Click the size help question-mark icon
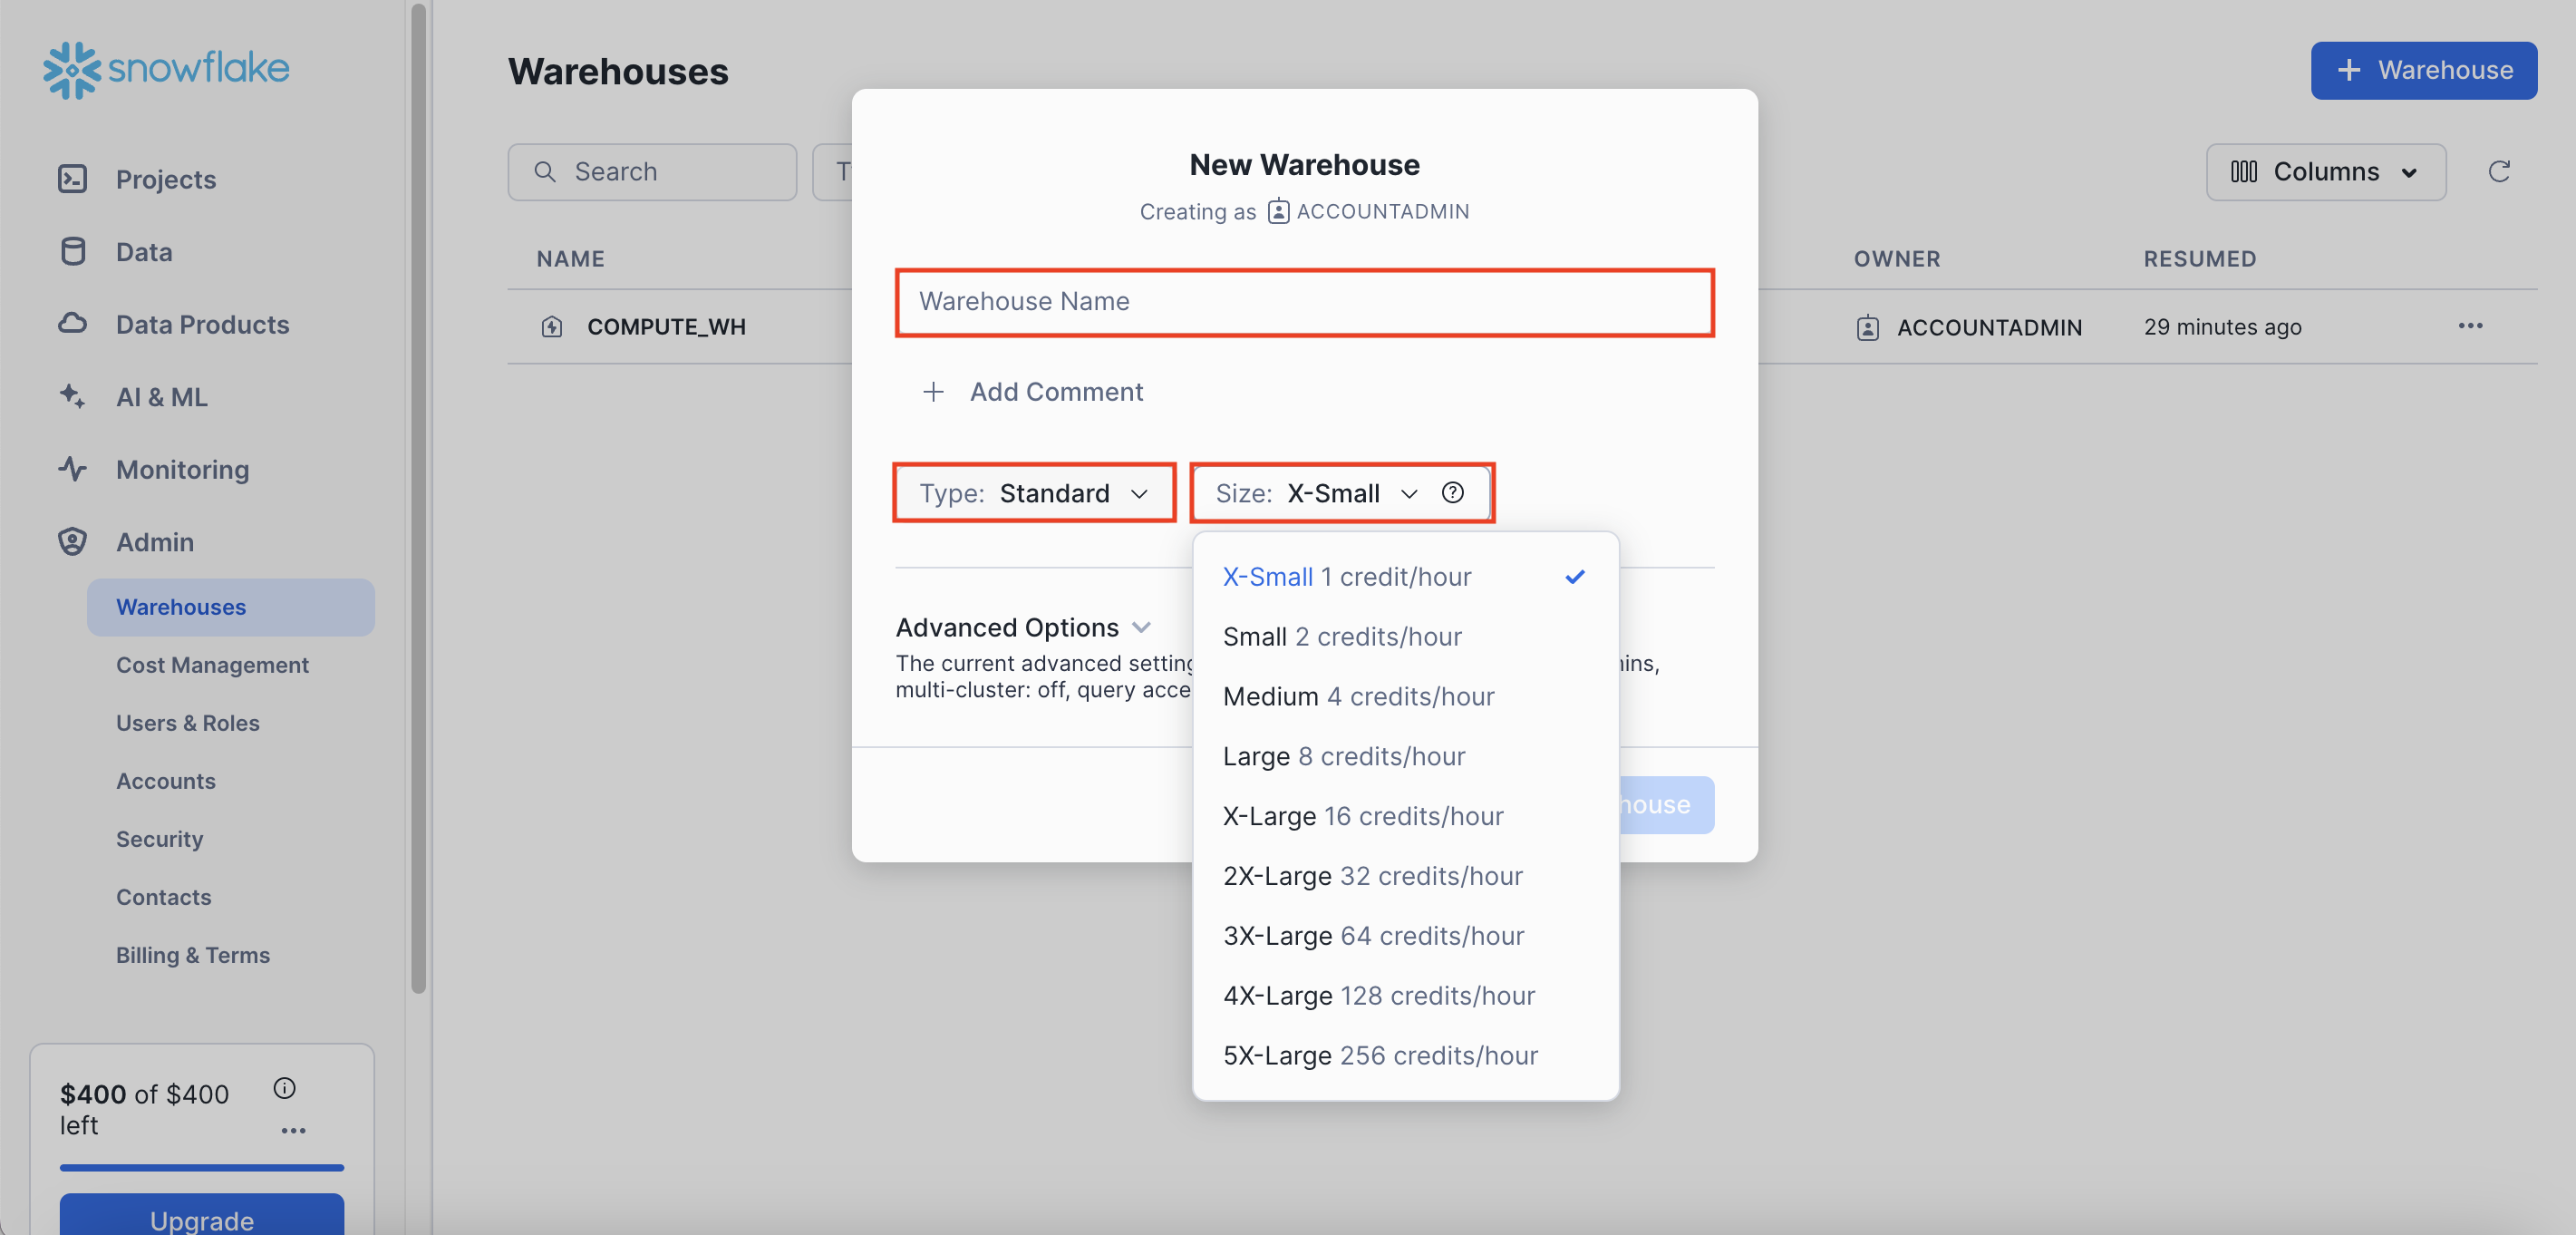 (x=1452, y=492)
